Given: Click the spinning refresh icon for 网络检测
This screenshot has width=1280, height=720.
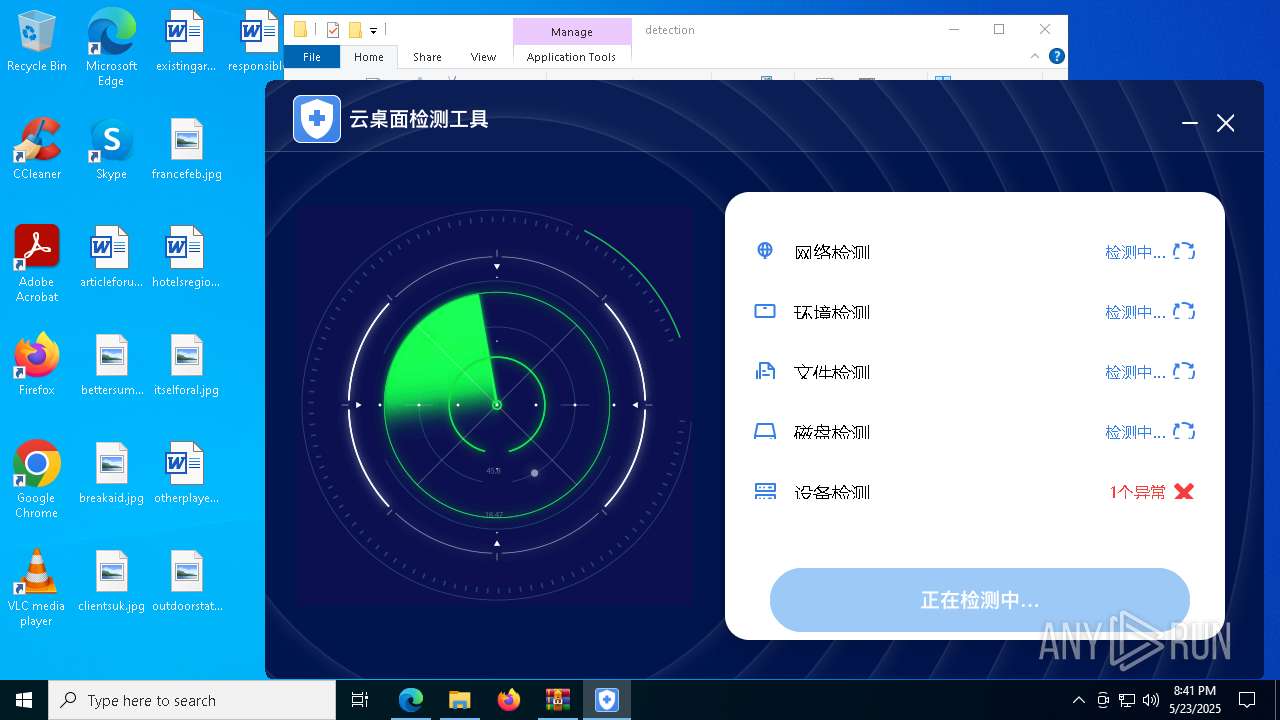Looking at the screenshot, I should coord(1184,251).
